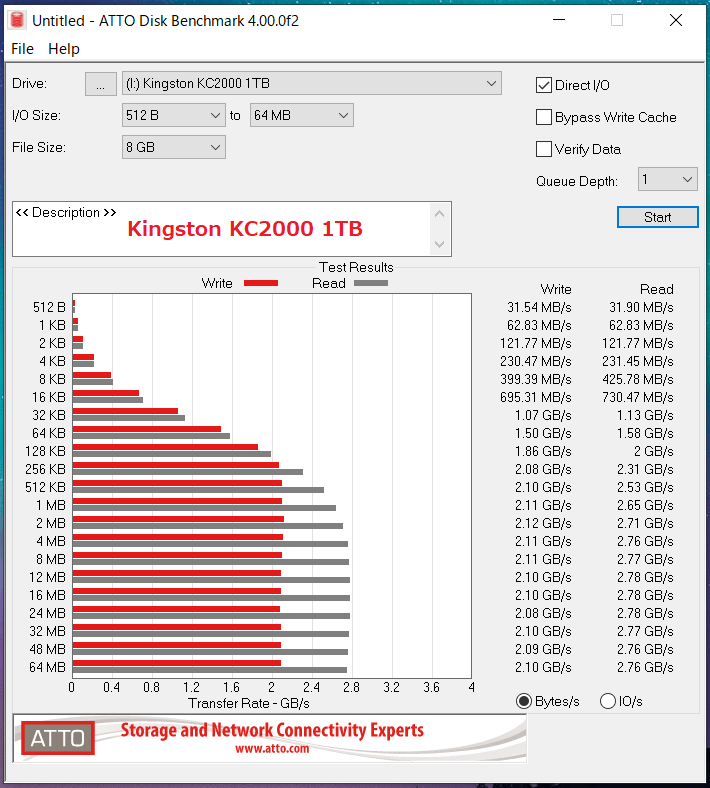The width and height of the screenshot is (710, 788).
Task: Click the 1 MB read value 2.65 GB/s
Action: tap(645, 505)
